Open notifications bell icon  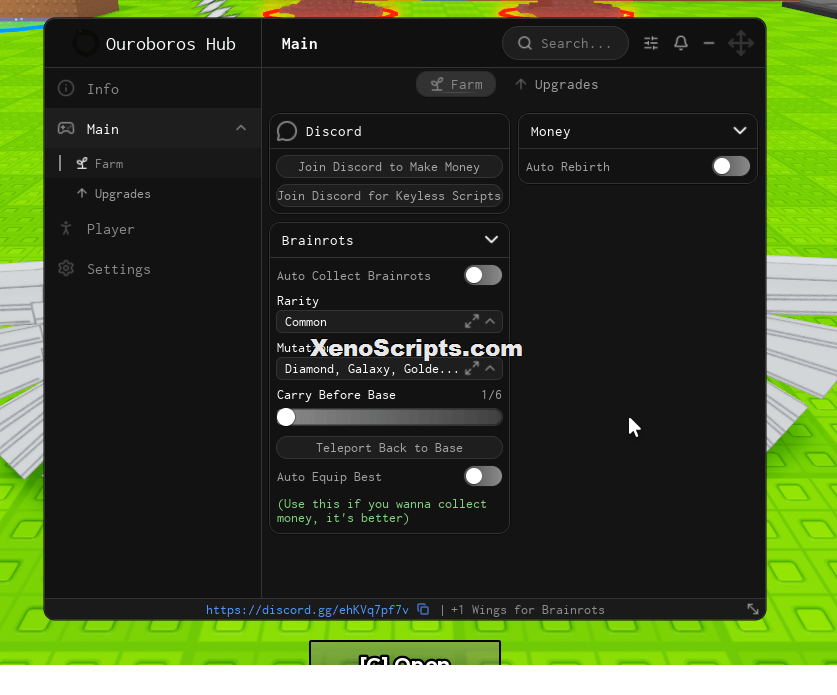pos(681,43)
